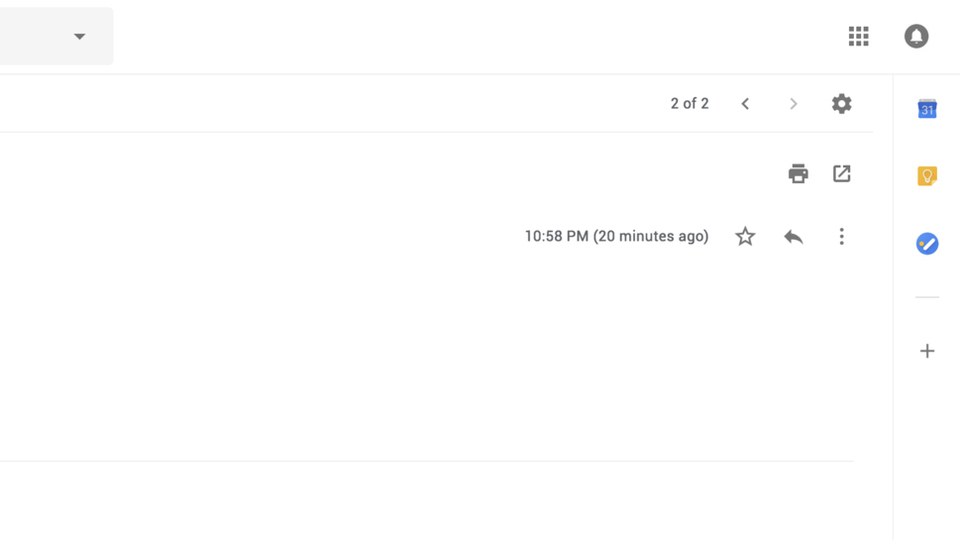
Task: Click the search mail field
Action: (56, 36)
